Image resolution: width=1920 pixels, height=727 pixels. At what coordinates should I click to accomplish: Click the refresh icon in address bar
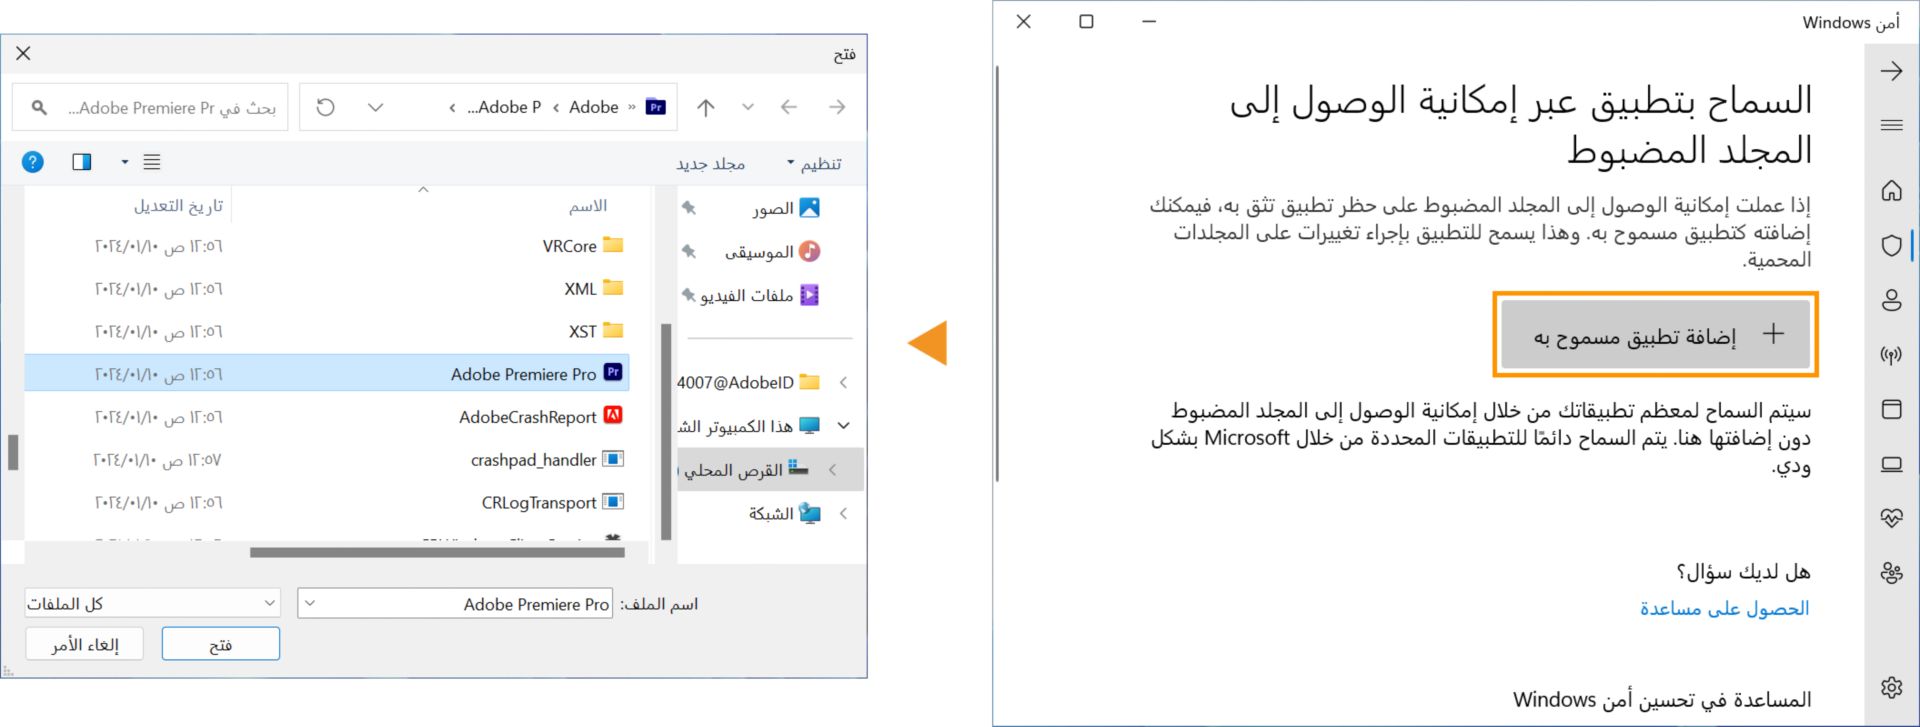click(325, 107)
